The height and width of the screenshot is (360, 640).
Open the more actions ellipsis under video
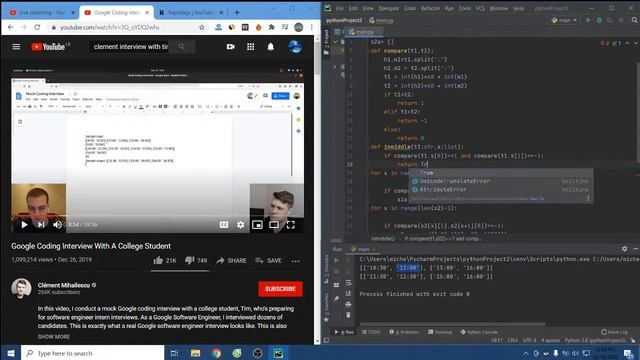[x=296, y=261]
